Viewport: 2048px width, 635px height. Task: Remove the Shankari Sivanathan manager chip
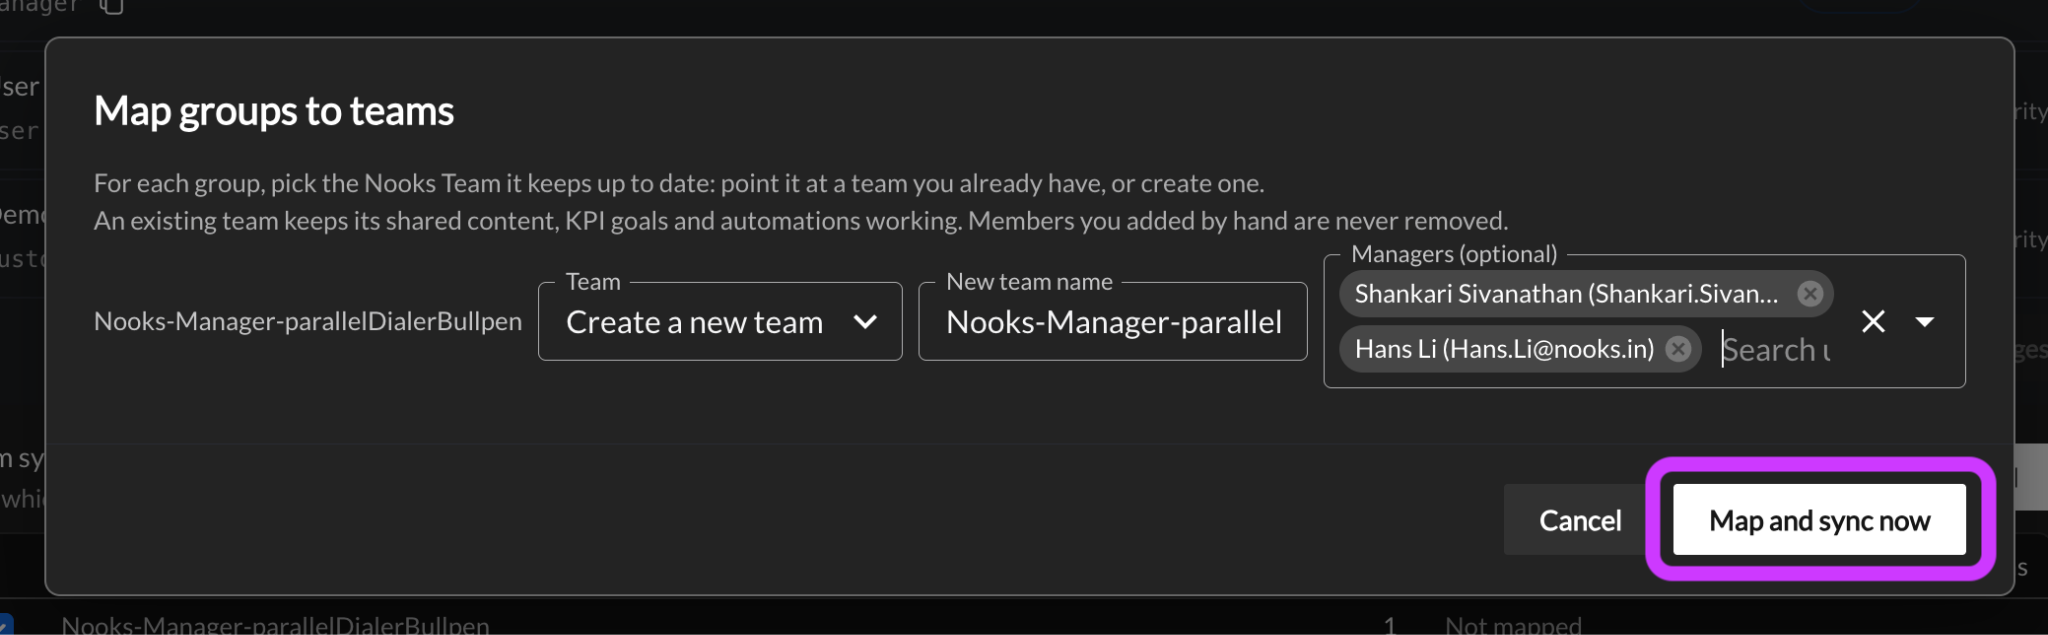[1809, 294]
